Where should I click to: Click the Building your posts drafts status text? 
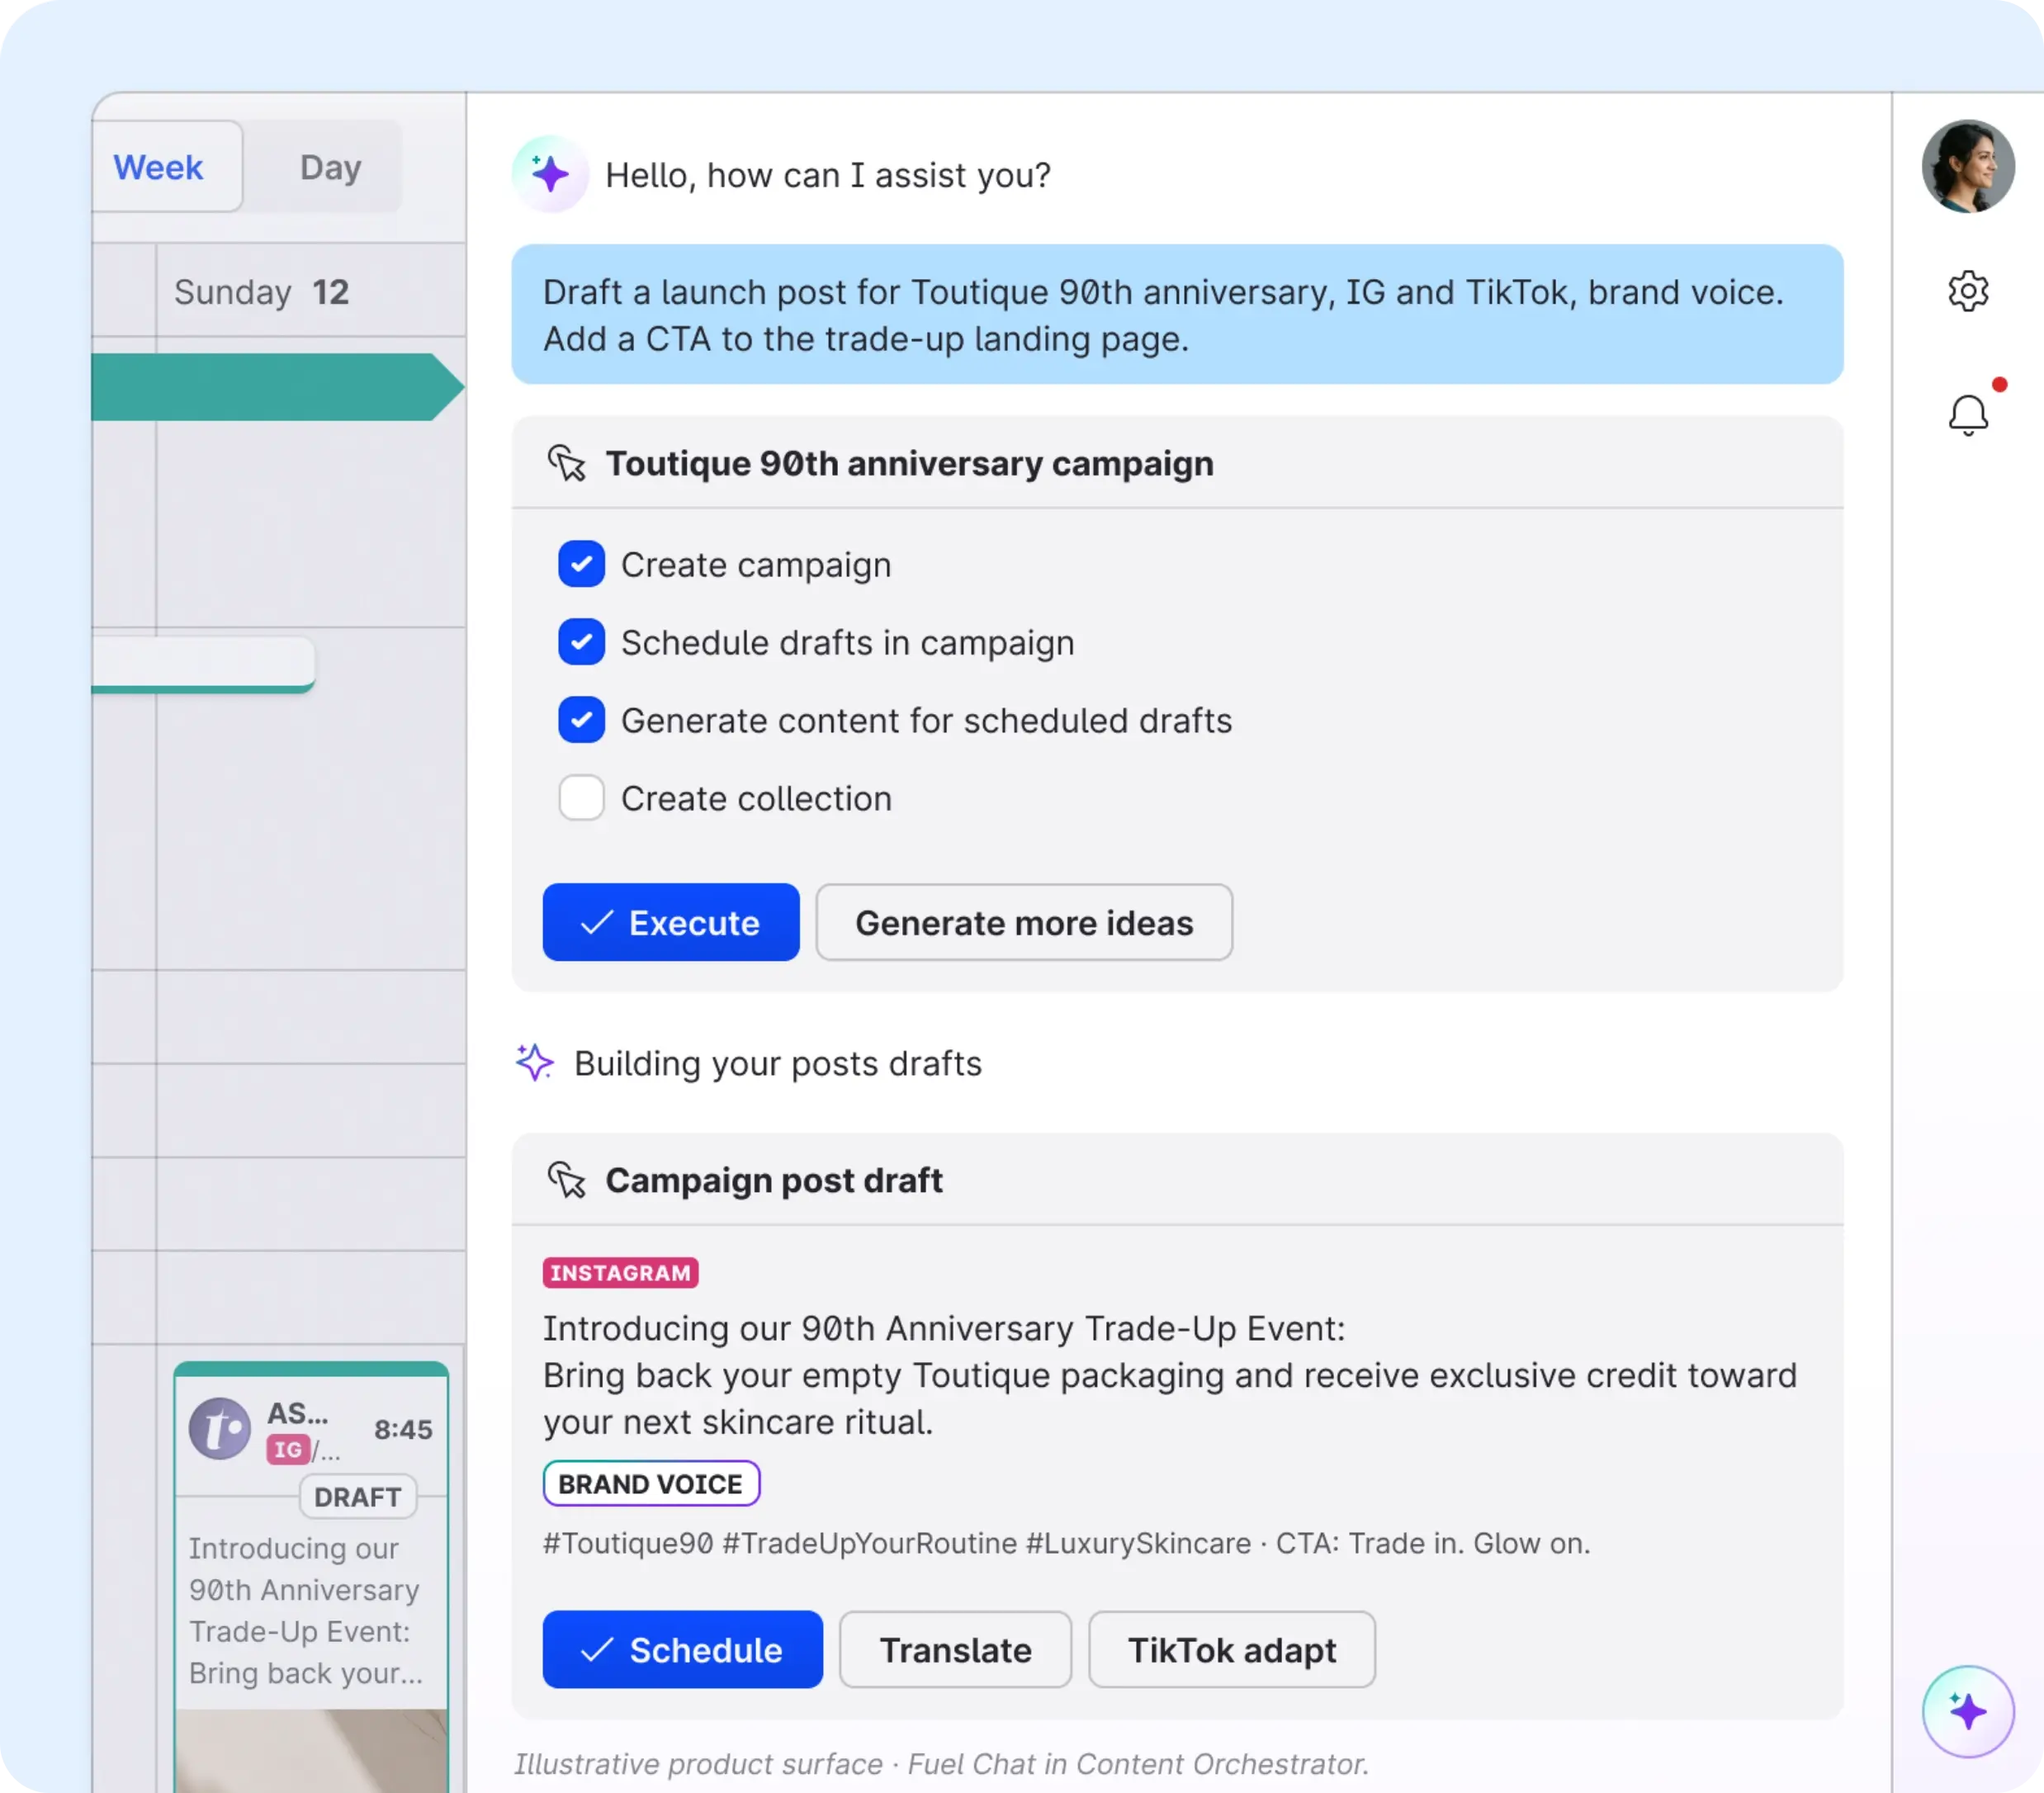778,1063
